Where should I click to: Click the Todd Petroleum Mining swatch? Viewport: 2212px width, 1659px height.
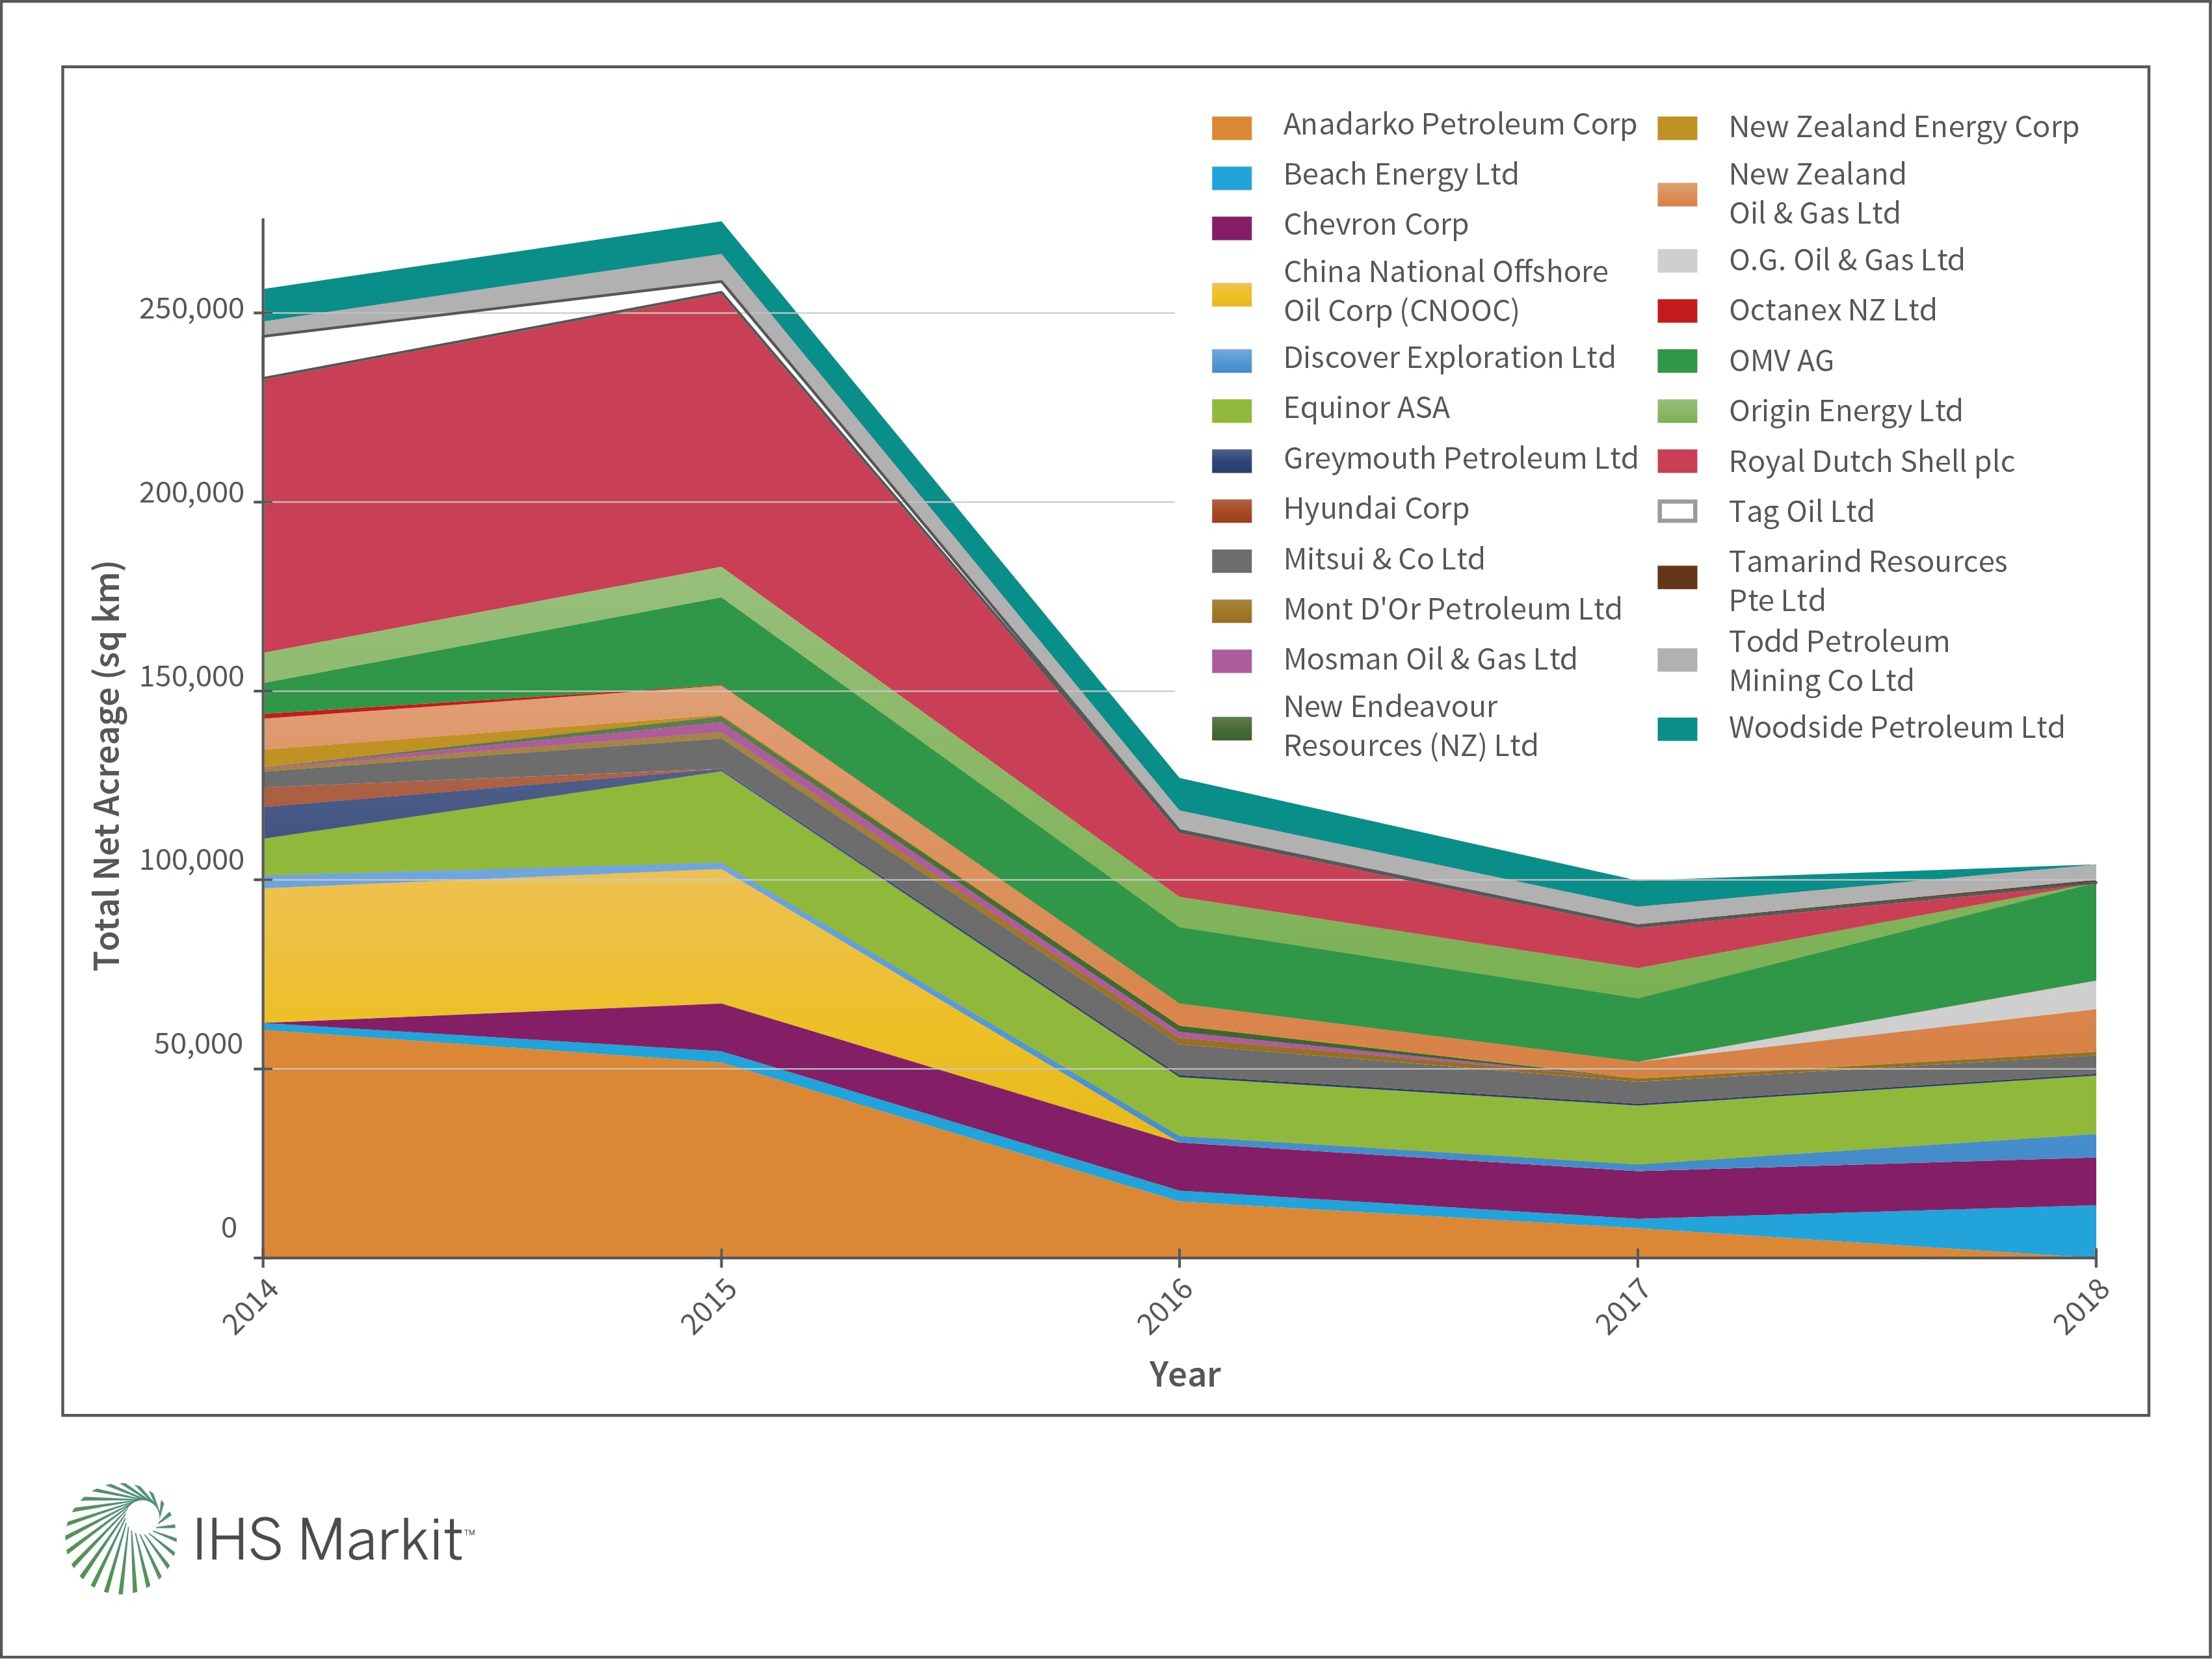pyautogui.click(x=1677, y=660)
